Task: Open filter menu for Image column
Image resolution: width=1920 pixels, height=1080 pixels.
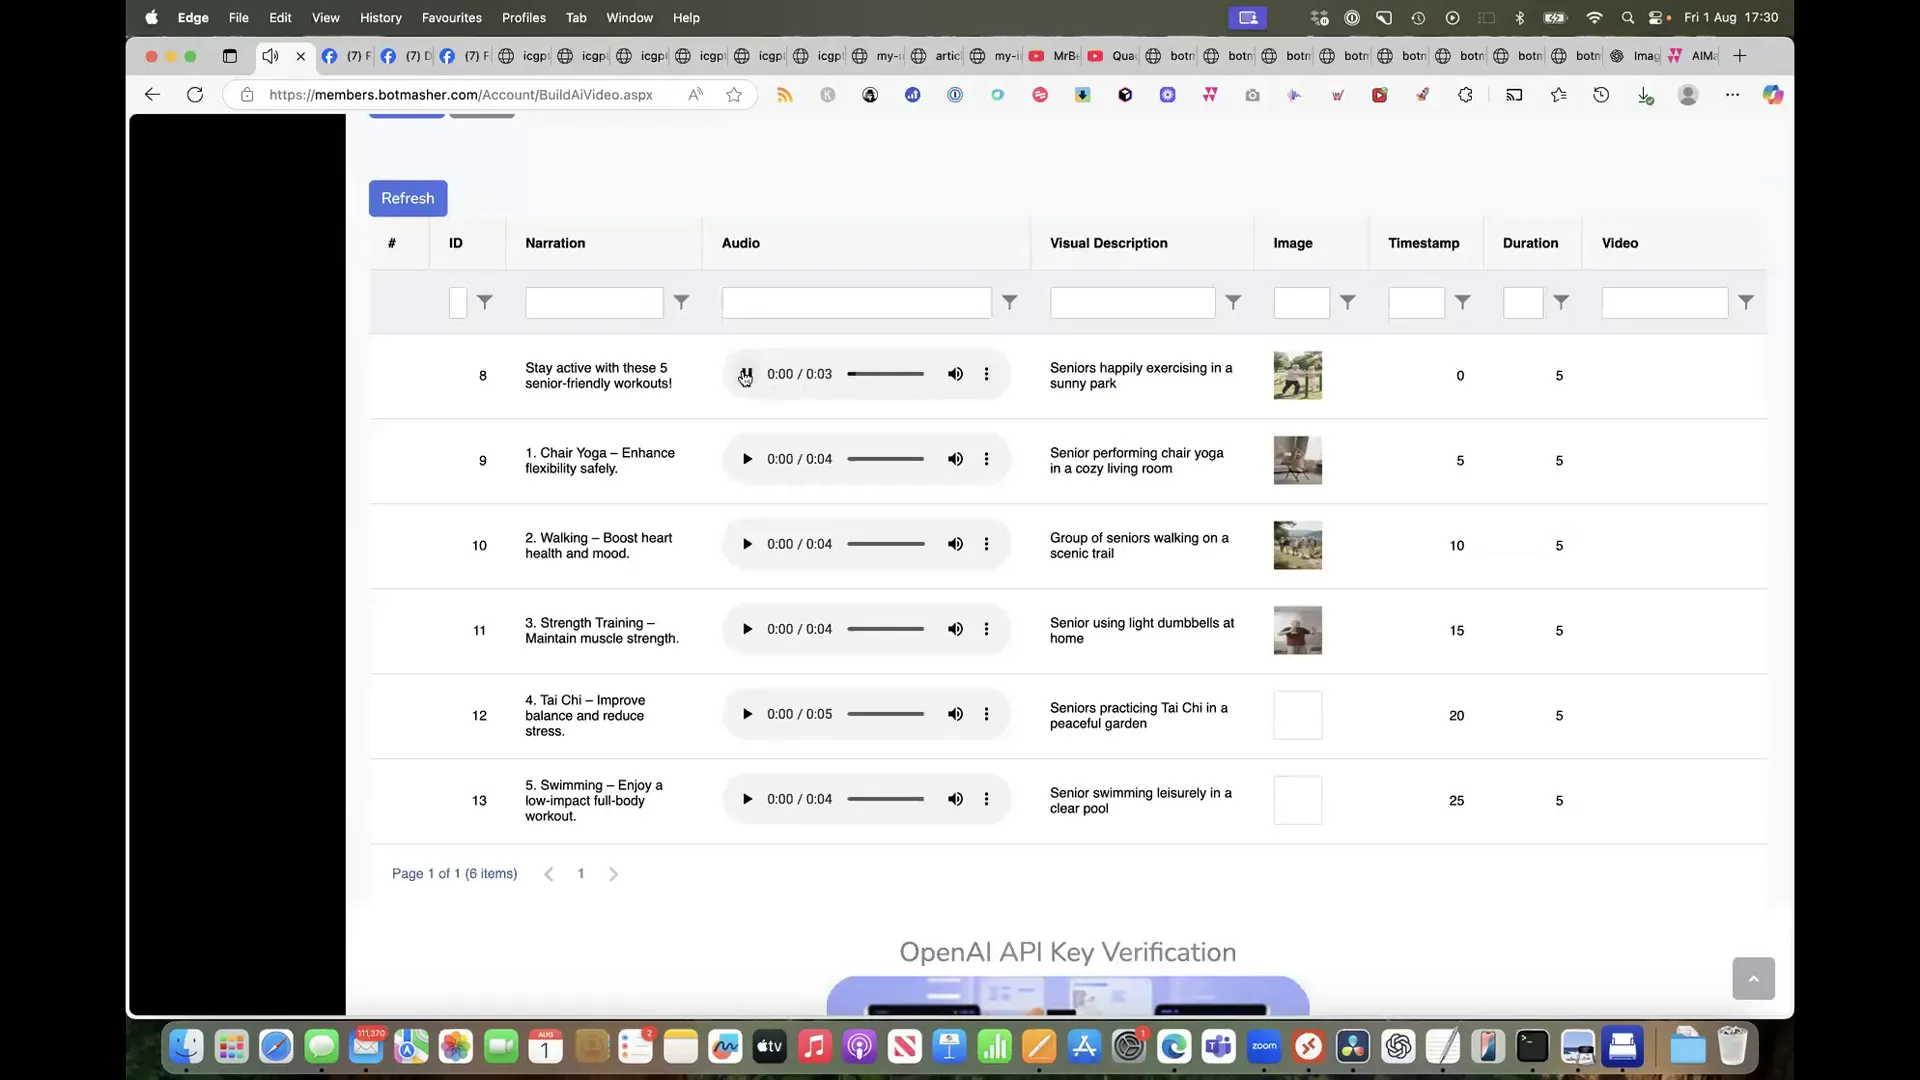Action: pos(1348,302)
